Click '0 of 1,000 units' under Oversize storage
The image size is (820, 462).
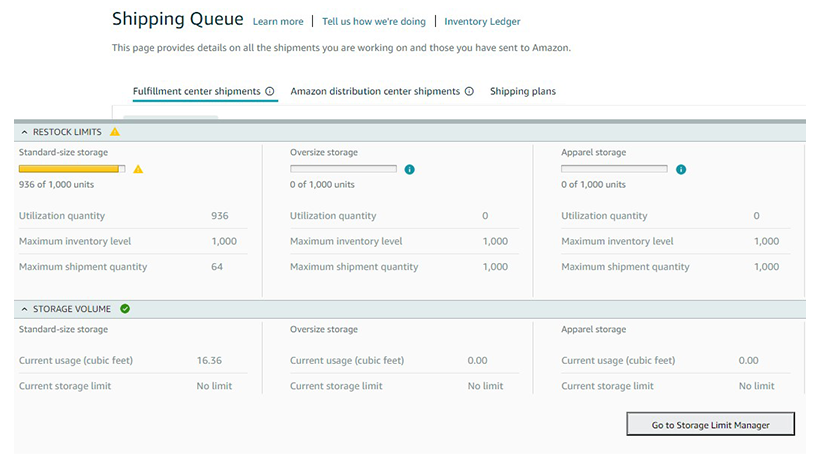[322, 184]
